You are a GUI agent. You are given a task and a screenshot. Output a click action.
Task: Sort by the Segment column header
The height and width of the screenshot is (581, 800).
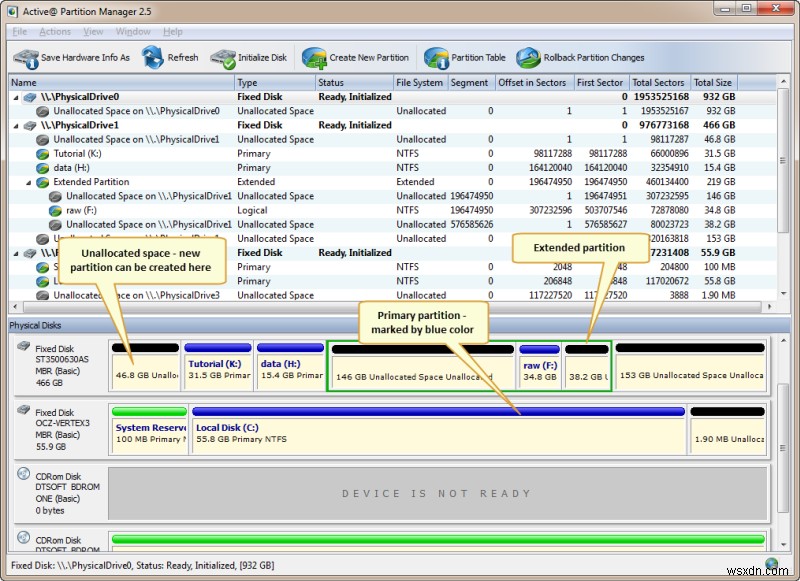click(471, 83)
